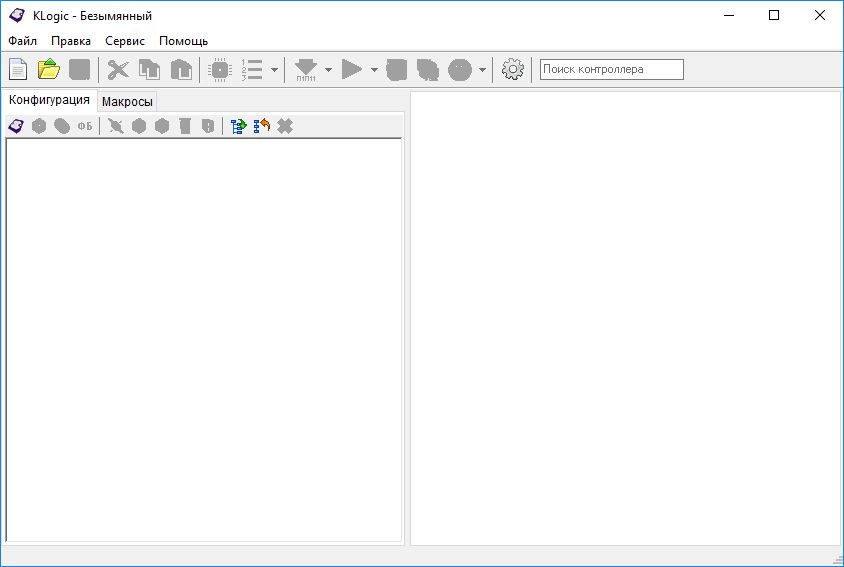Open the dropdown arrow next to play button

coord(374,70)
